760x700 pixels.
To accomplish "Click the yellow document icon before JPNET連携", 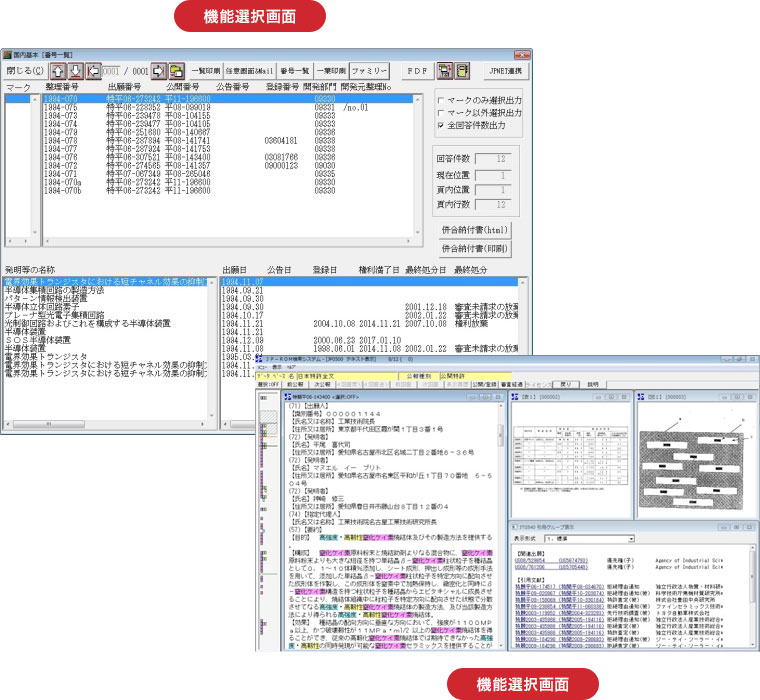I will tap(463, 71).
